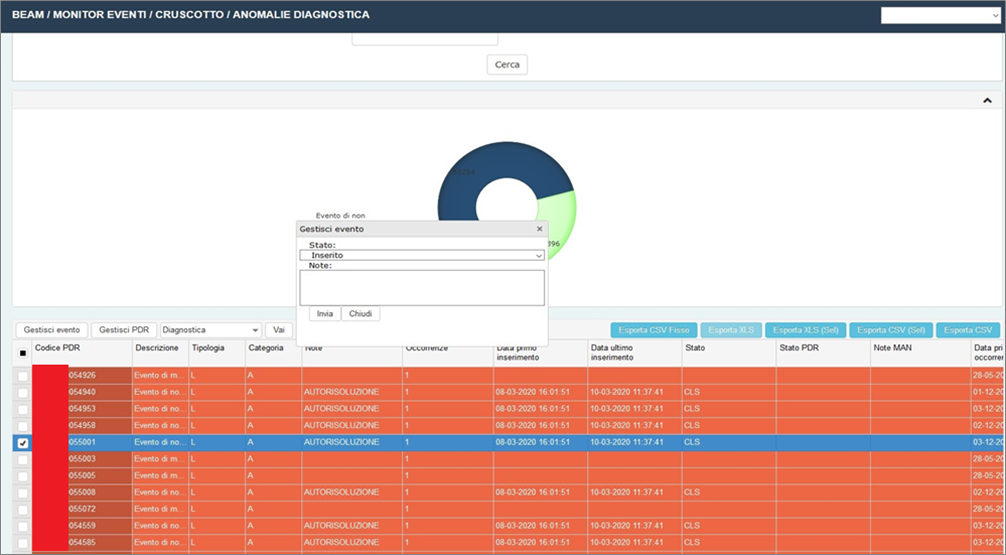Click the Gestisci PDR button
Screen dimensions: 1006x555
tap(124, 330)
